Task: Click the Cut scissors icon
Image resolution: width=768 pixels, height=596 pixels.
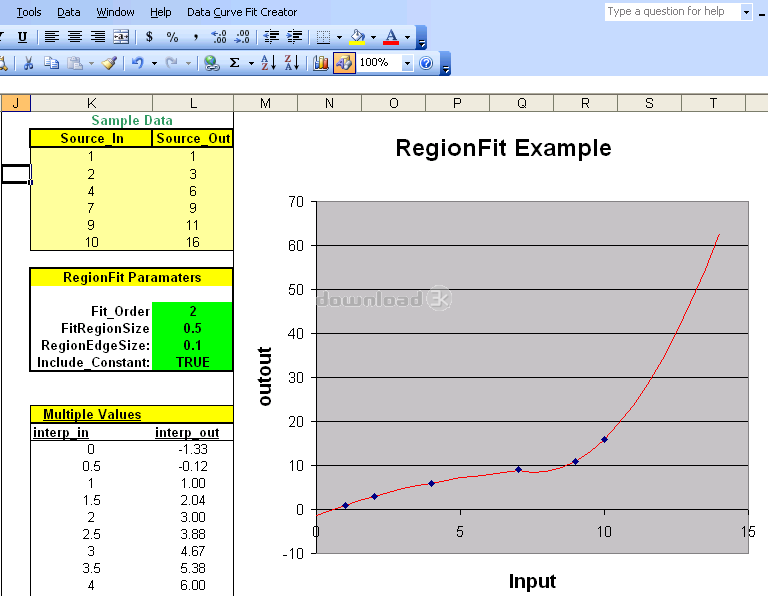Action: (29, 63)
